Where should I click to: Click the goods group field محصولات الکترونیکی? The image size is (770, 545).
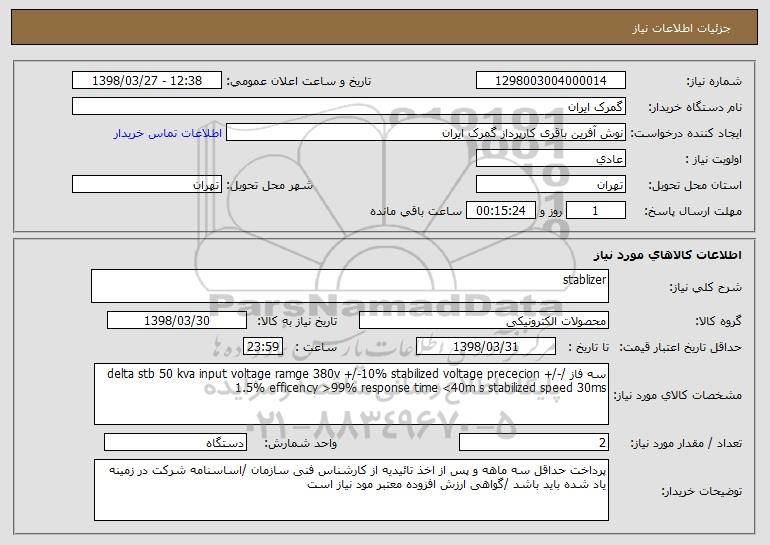point(484,320)
